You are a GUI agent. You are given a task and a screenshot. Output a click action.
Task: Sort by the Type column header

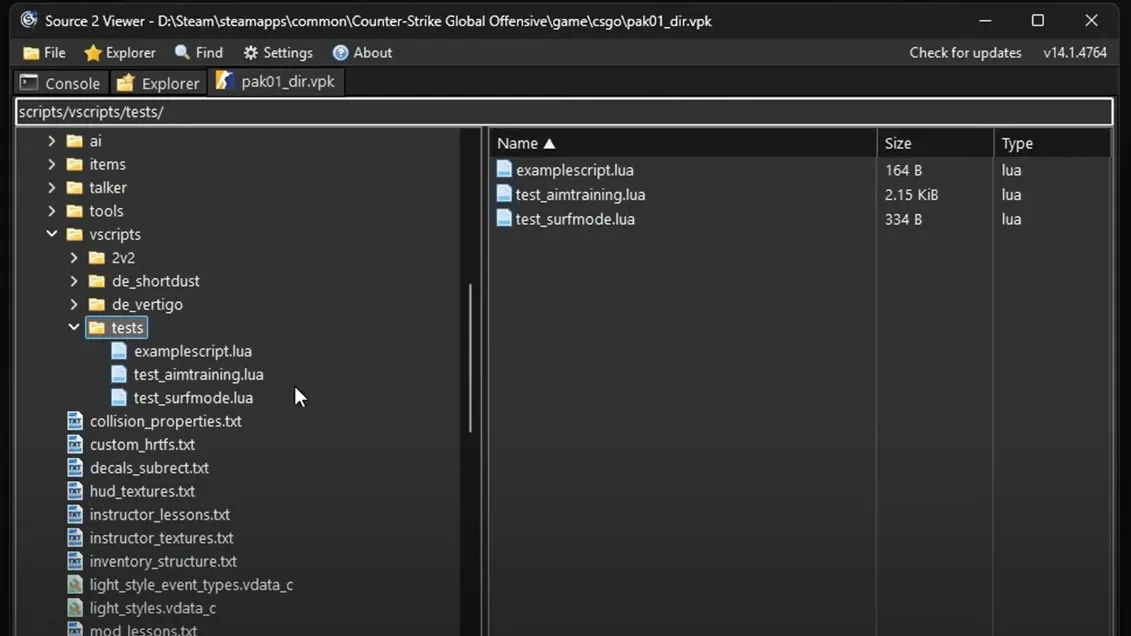click(x=1052, y=143)
